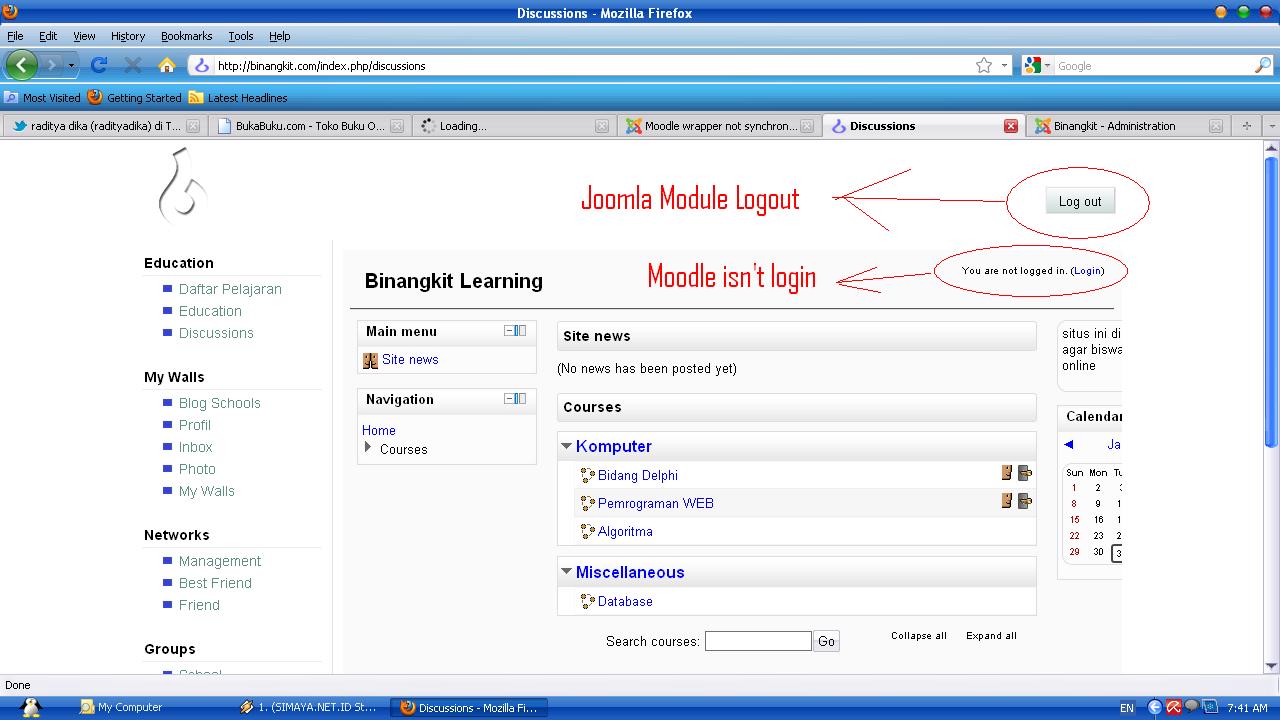Click guest access icon for Bidang Delphi
The image size is (1280, 720).
pos(1007,473)
